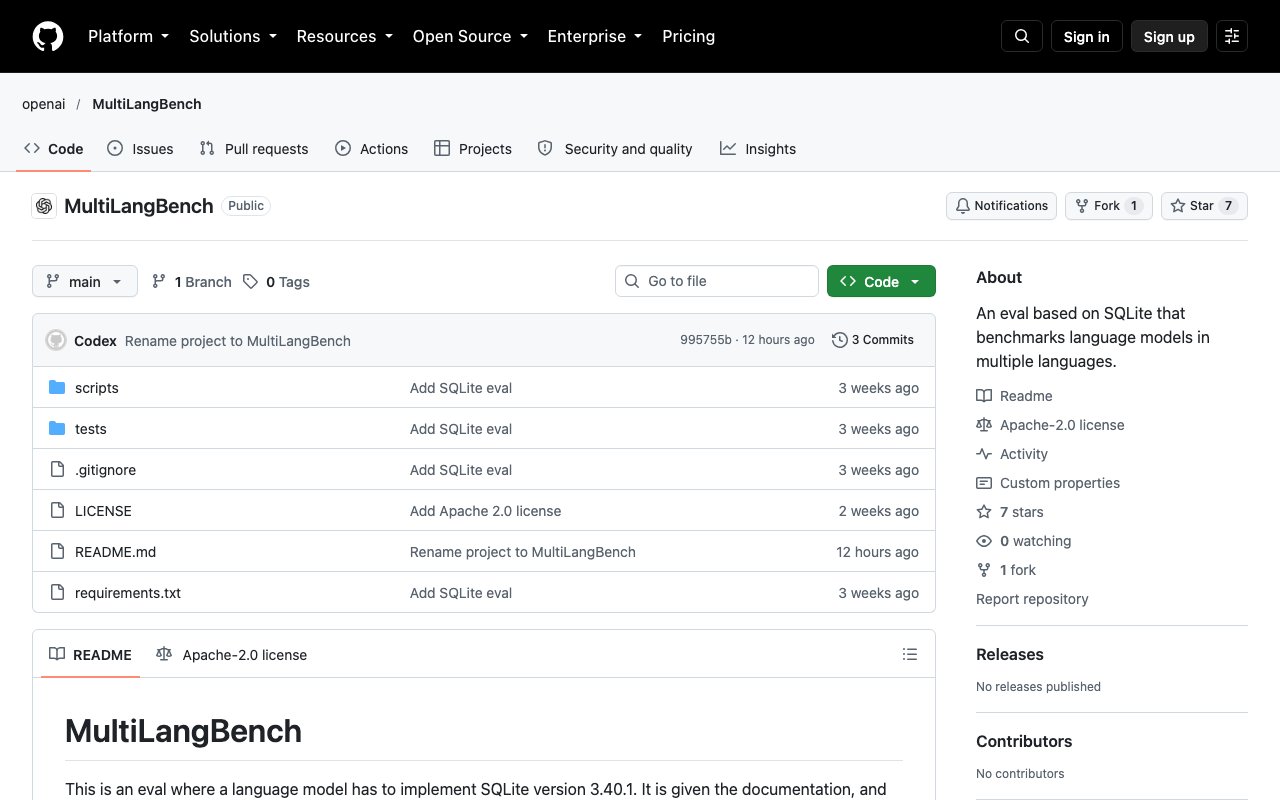This screenshot has width=1280, height=800.
Task: Open the main branch selector dropdown
Action: pyautogui.click(x=85, y=282)
